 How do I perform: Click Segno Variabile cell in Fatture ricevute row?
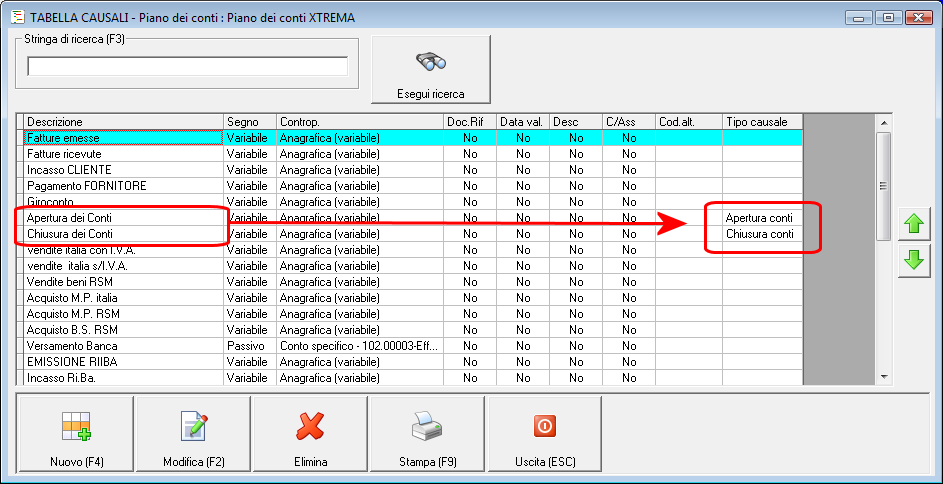tap(250, 154)
